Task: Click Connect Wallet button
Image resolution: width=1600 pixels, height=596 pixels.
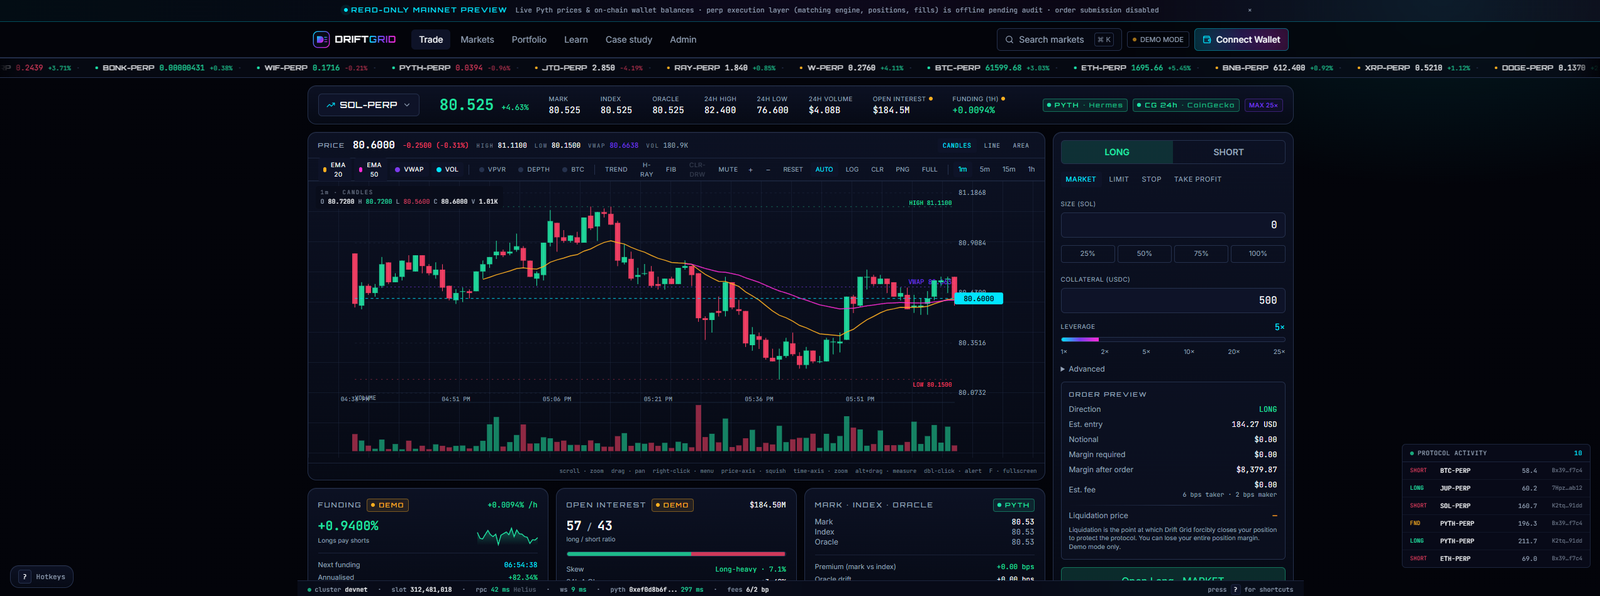Action: (1241, 40)
